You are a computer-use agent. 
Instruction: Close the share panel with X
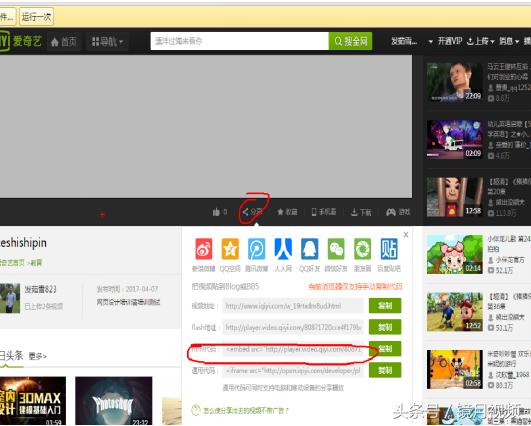[x=406, y=235]
